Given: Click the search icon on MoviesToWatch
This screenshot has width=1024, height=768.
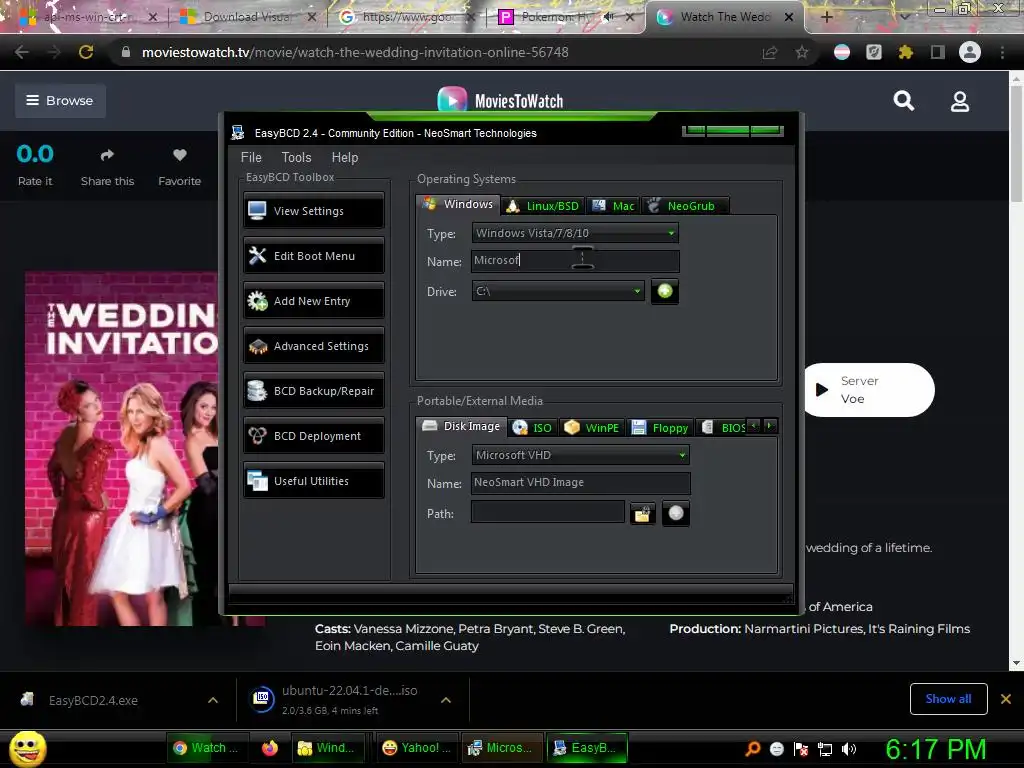Looking at the screenshot, I should 904,101.
